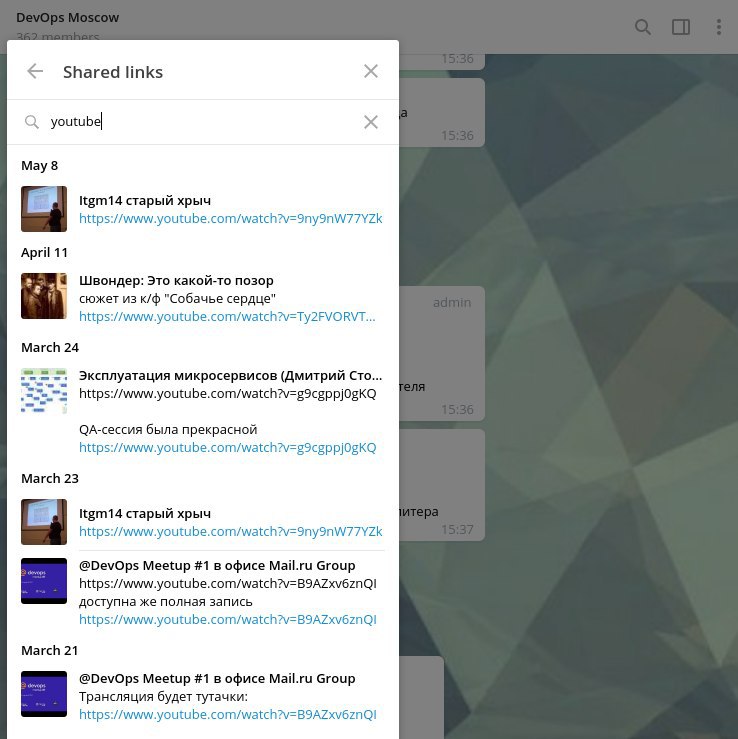Open chat search in DevOps Moscow header
The image size is (738, 739).
click(x=643, y=27)
